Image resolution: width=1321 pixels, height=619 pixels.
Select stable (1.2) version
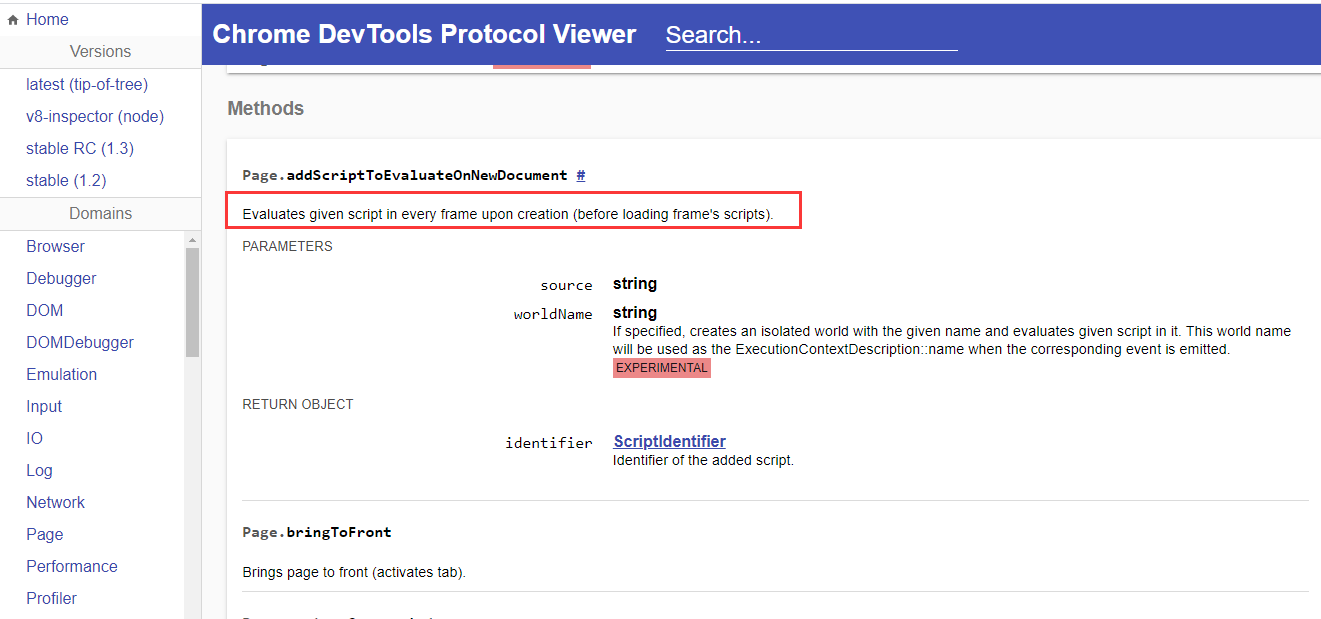(66, 181)
